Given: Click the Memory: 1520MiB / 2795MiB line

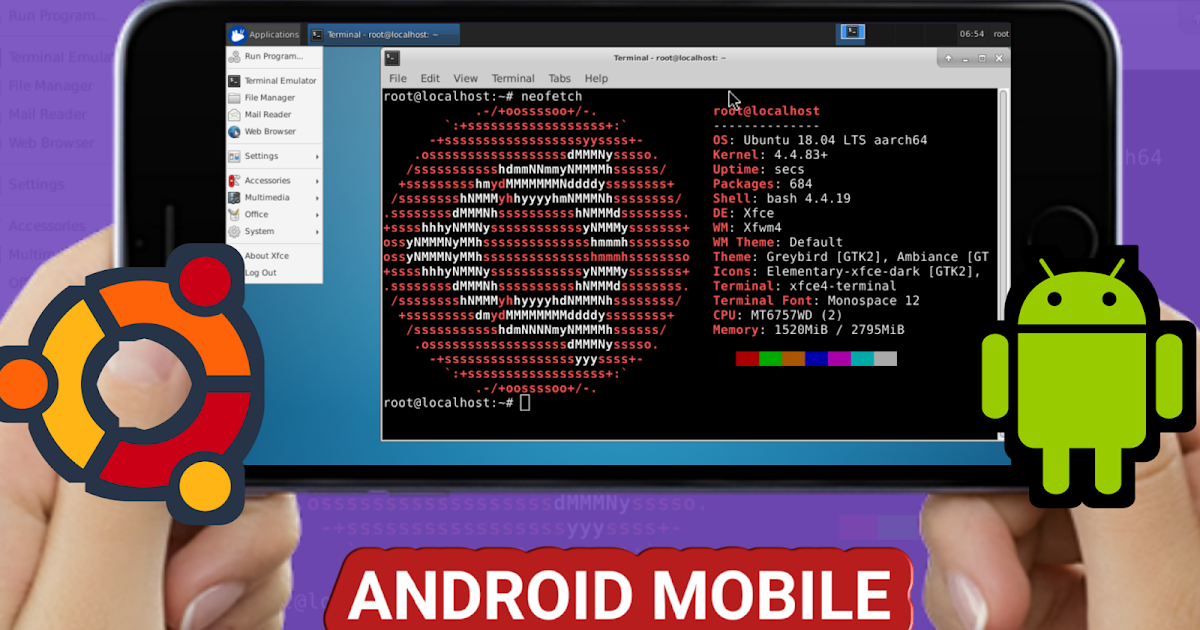Looking at the screenshot, I should [809, 329].
